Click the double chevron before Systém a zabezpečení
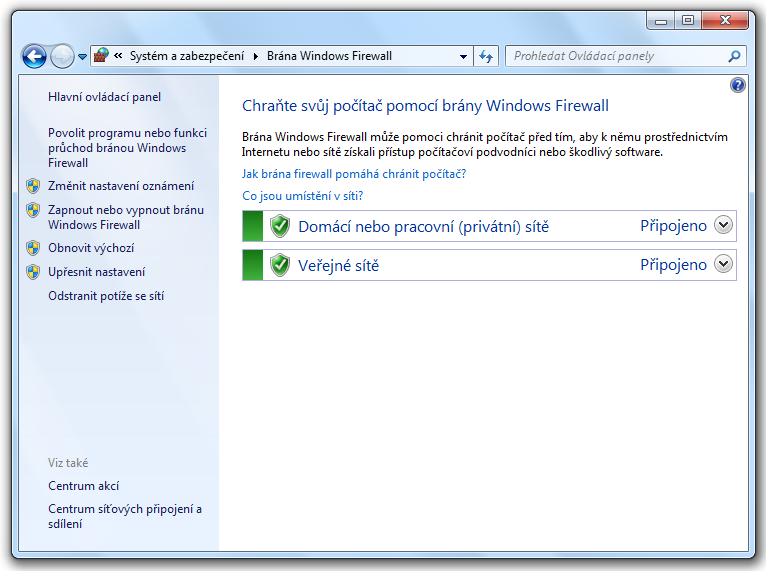Viewport: 766px width, 571px height. point(118,56)
